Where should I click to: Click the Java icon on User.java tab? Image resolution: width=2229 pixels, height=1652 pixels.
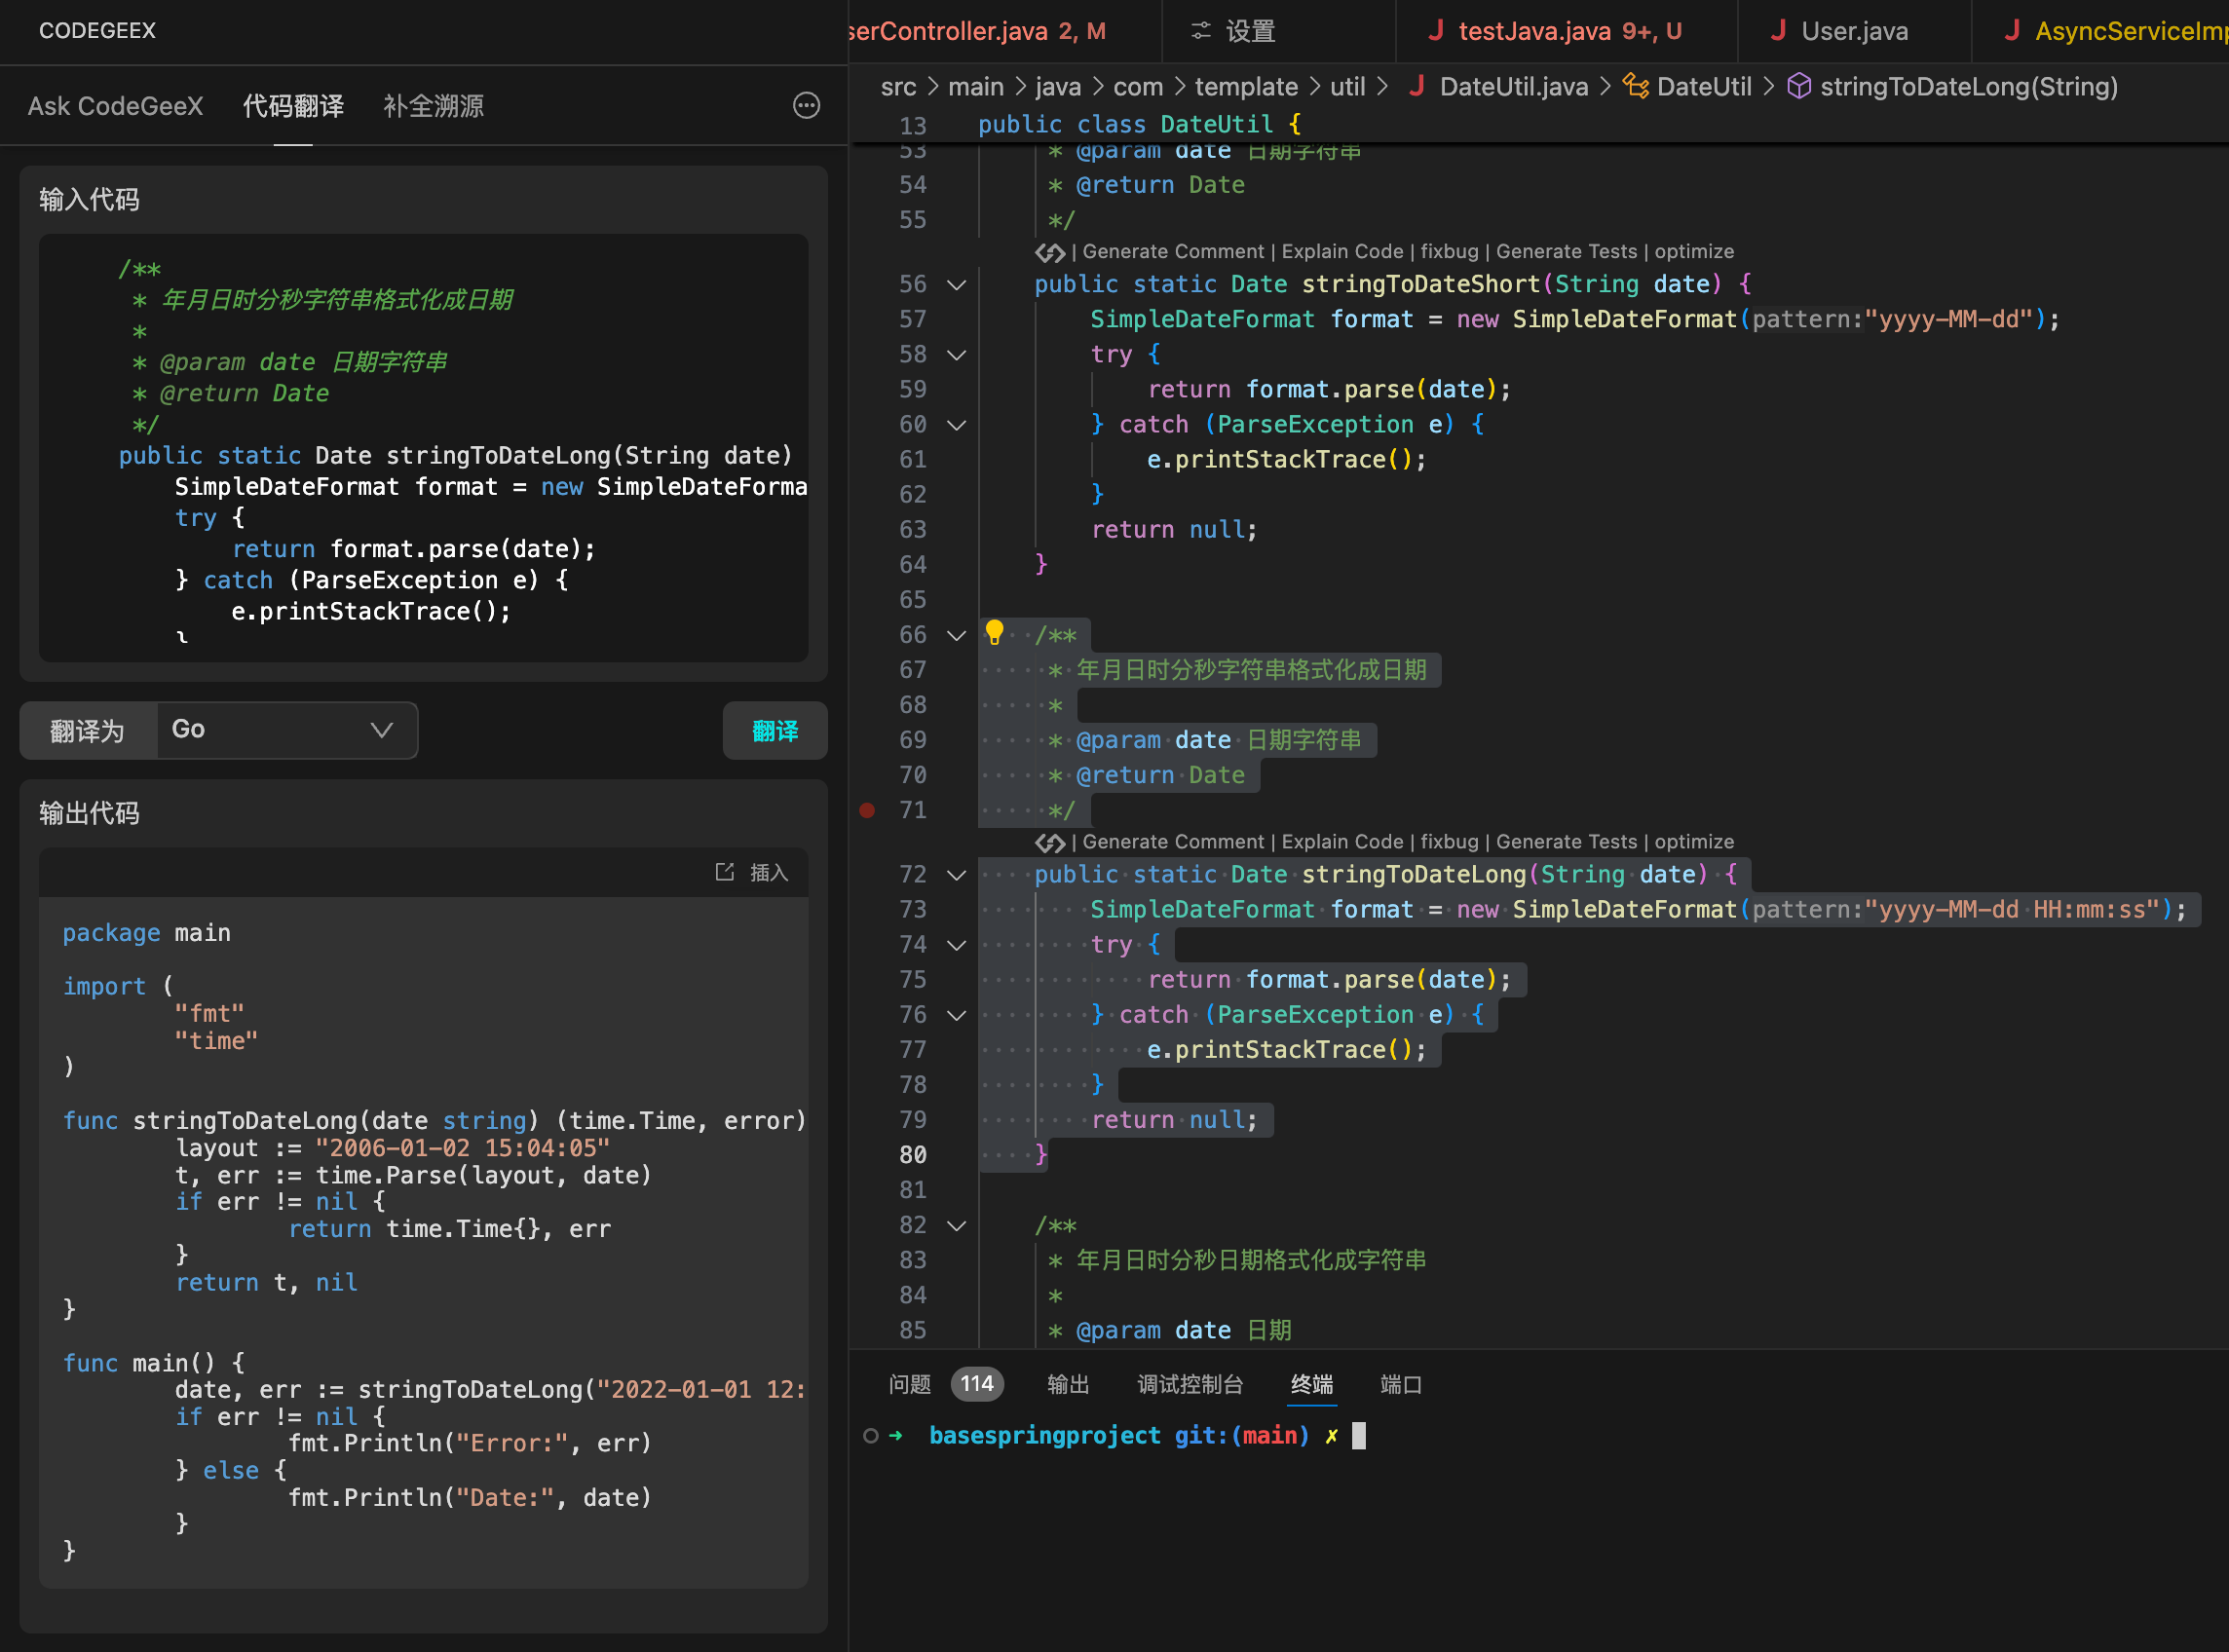(x=1777, y=31)
